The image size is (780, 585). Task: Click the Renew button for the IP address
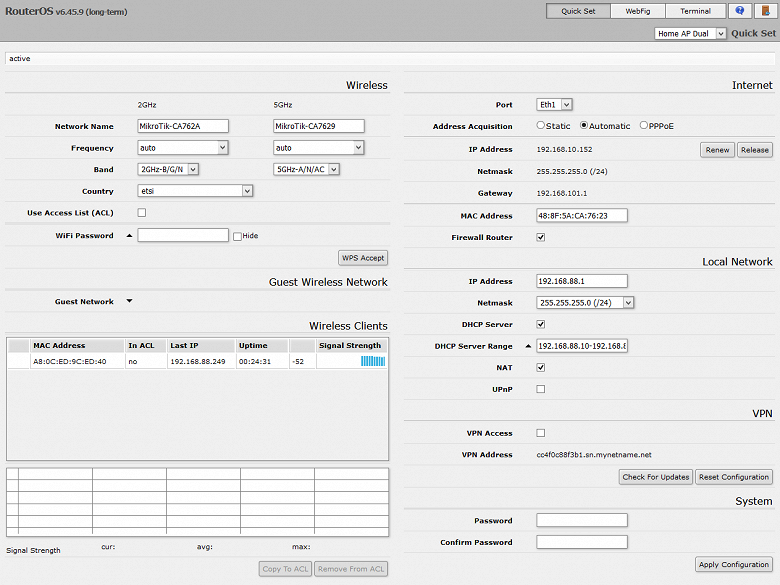[717, 150]
